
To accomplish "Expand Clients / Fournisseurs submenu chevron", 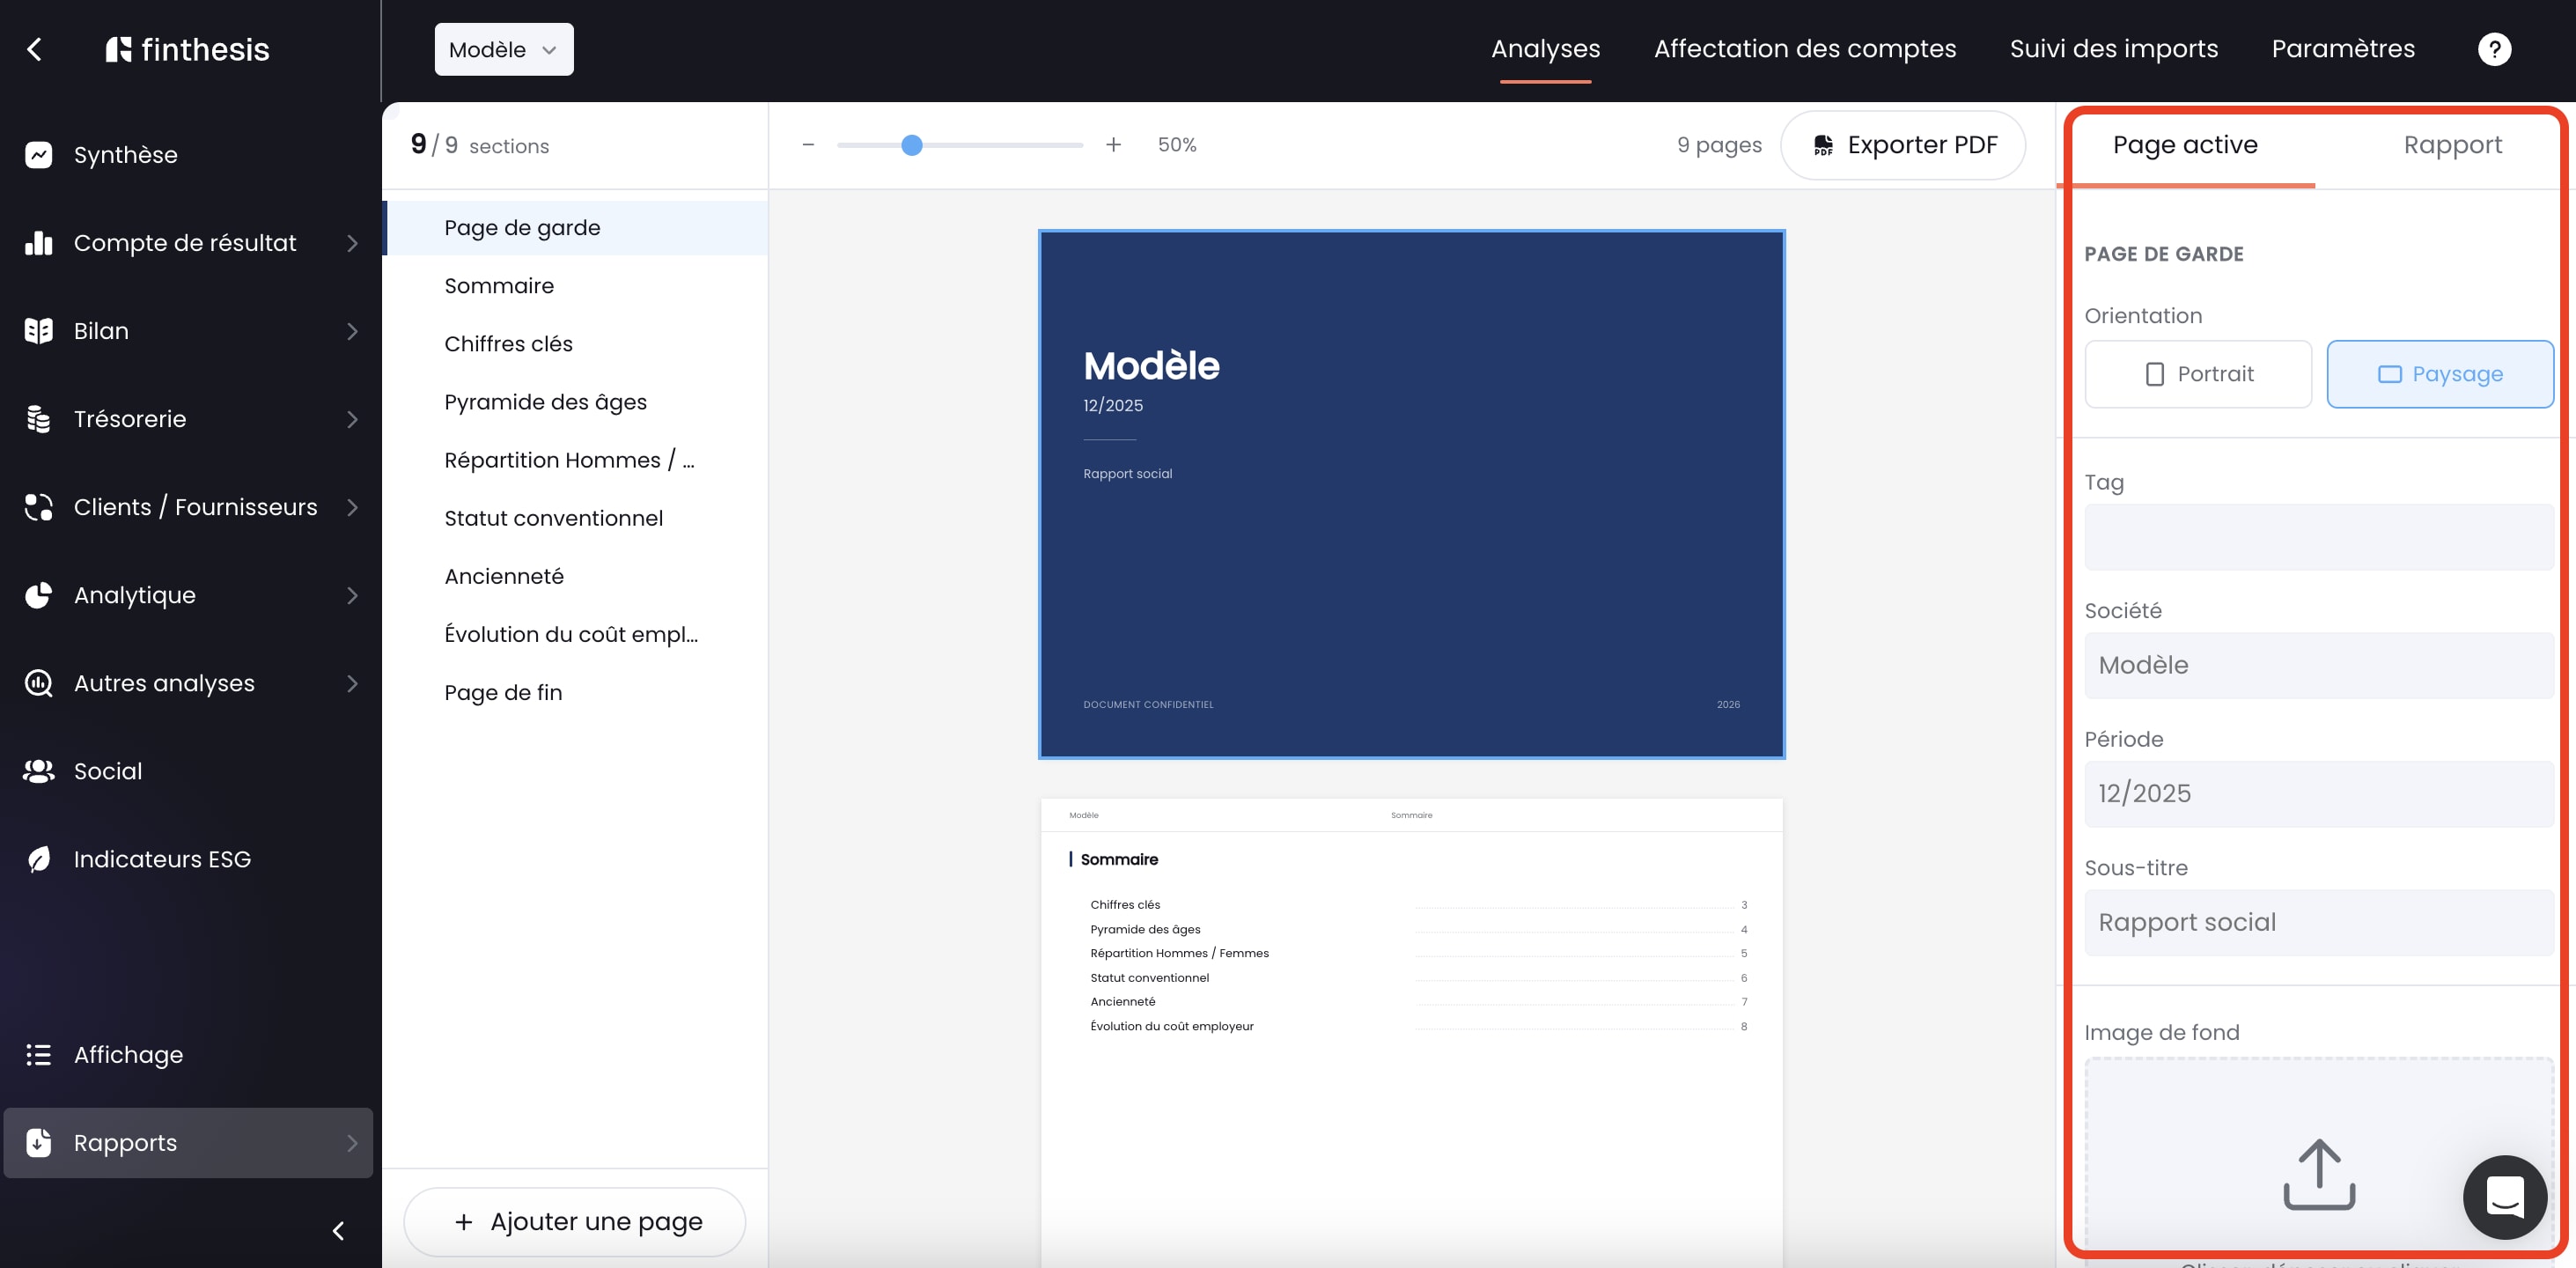I will click(352, 507).
